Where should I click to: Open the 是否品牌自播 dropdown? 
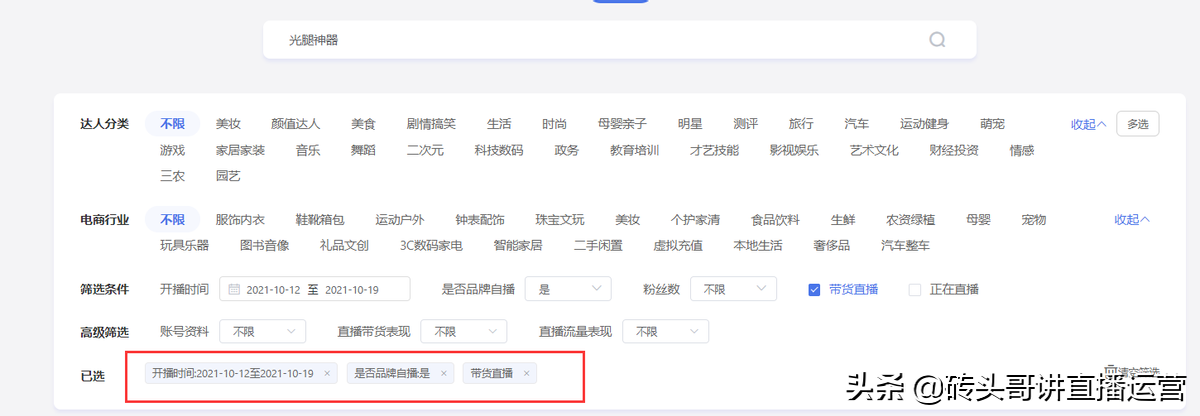click(568, 289)
